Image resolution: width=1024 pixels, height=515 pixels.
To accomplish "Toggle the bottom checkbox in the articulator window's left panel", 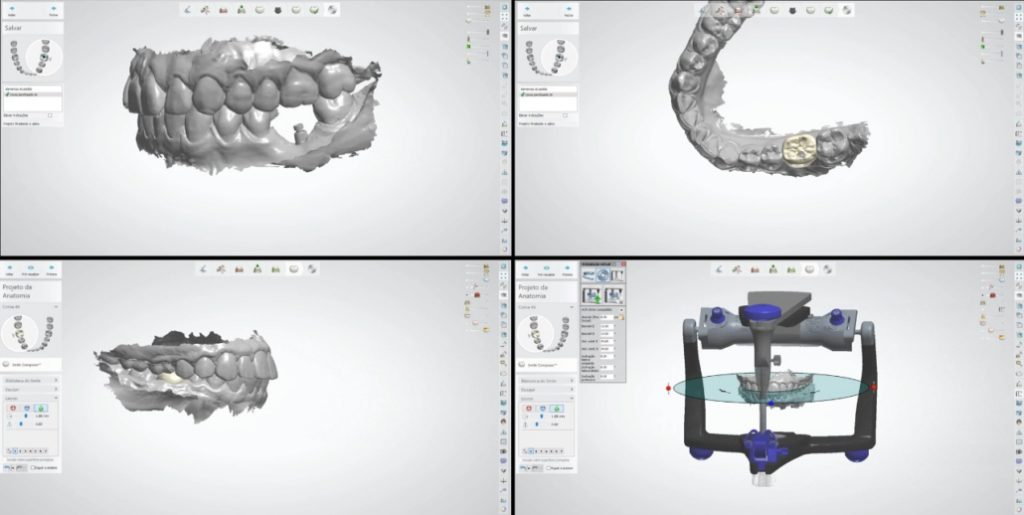I will 549,468.
